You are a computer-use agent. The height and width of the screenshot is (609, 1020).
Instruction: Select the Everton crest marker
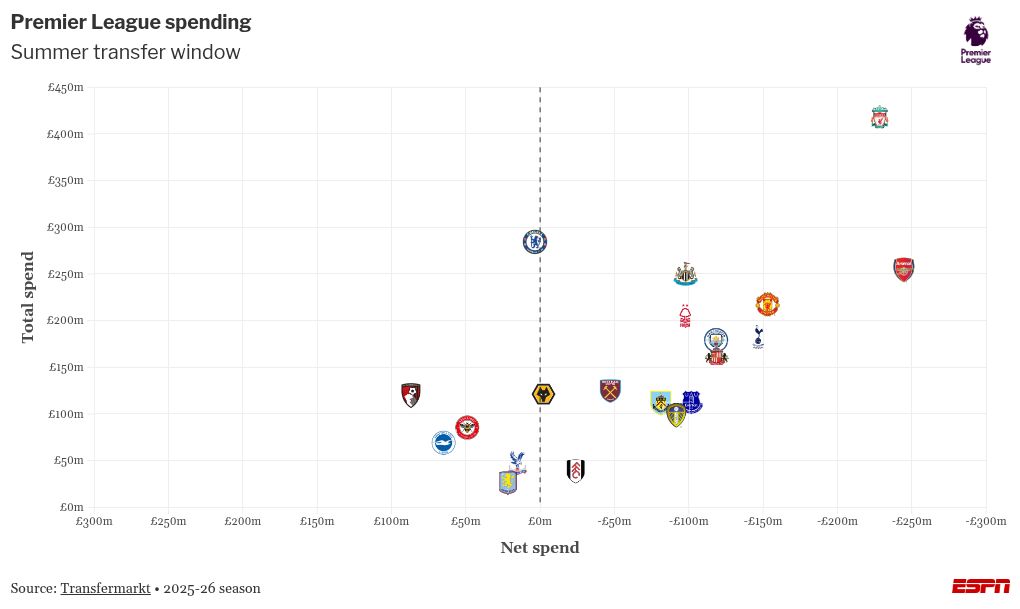click(692, 402)
